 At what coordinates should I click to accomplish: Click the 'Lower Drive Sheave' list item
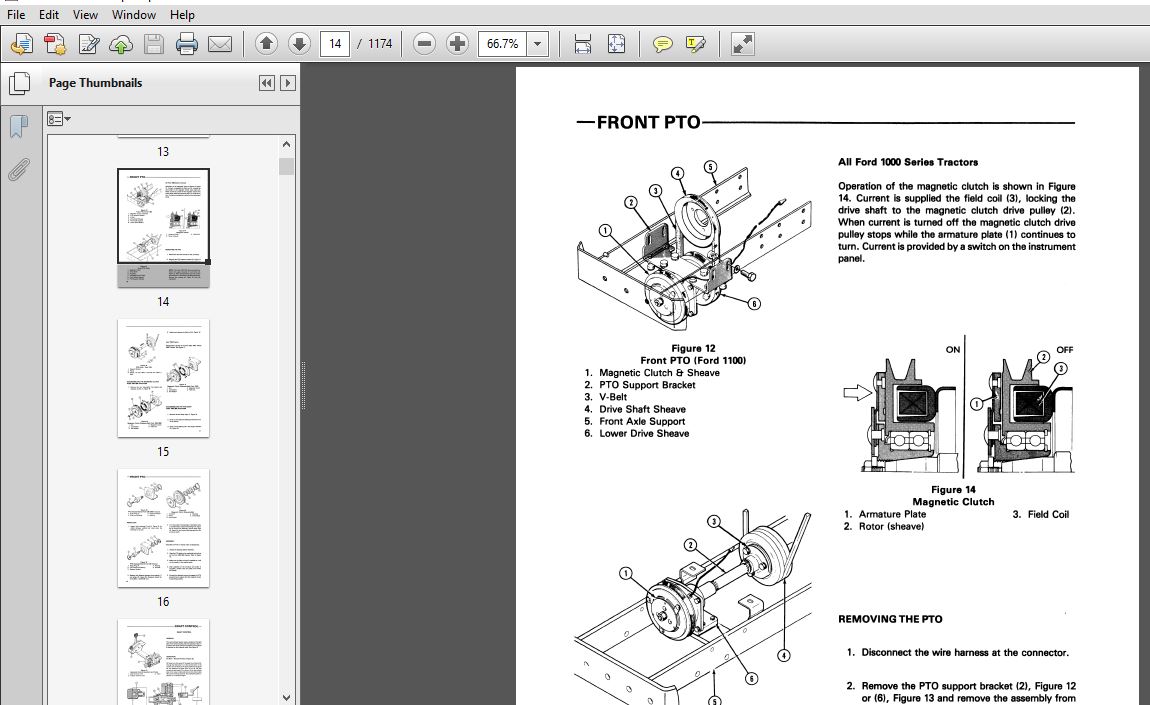644,434
